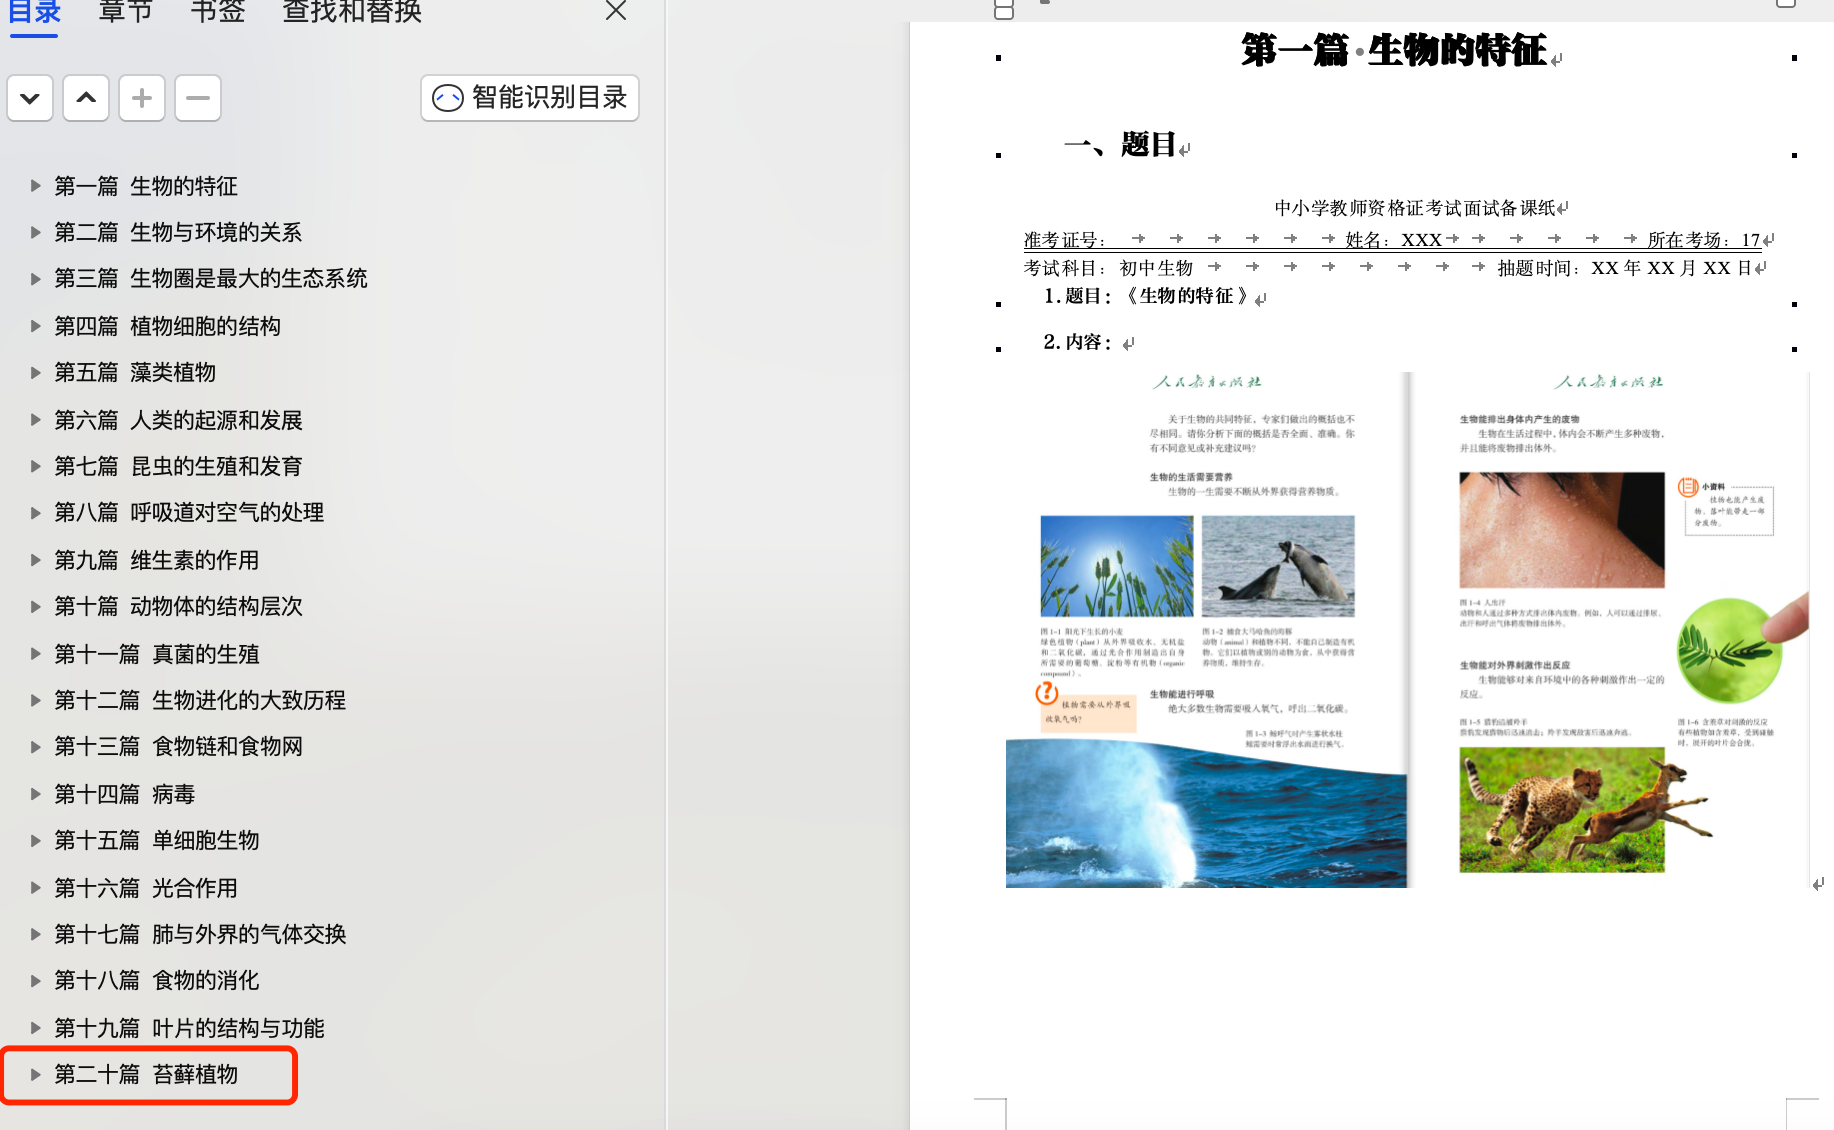Expand the 第一篇 生物的特征 arrow
The image size is (1834, 1130).
36,186
